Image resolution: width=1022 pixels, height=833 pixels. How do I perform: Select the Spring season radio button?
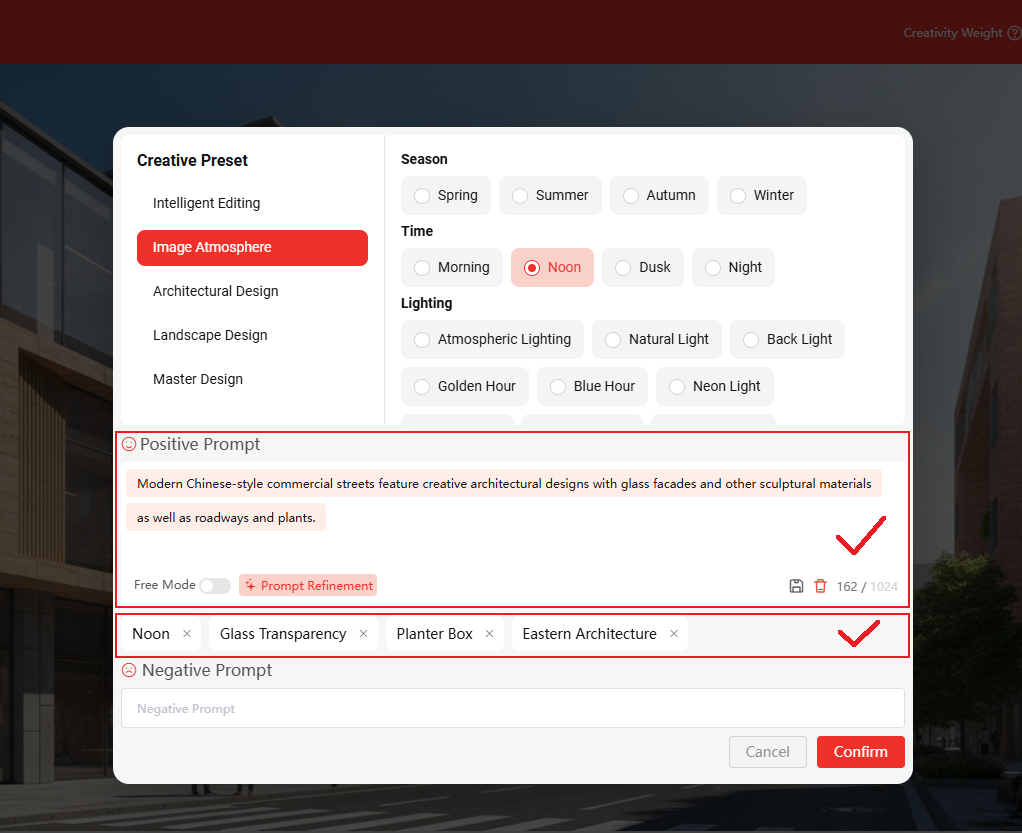point(423,196)
